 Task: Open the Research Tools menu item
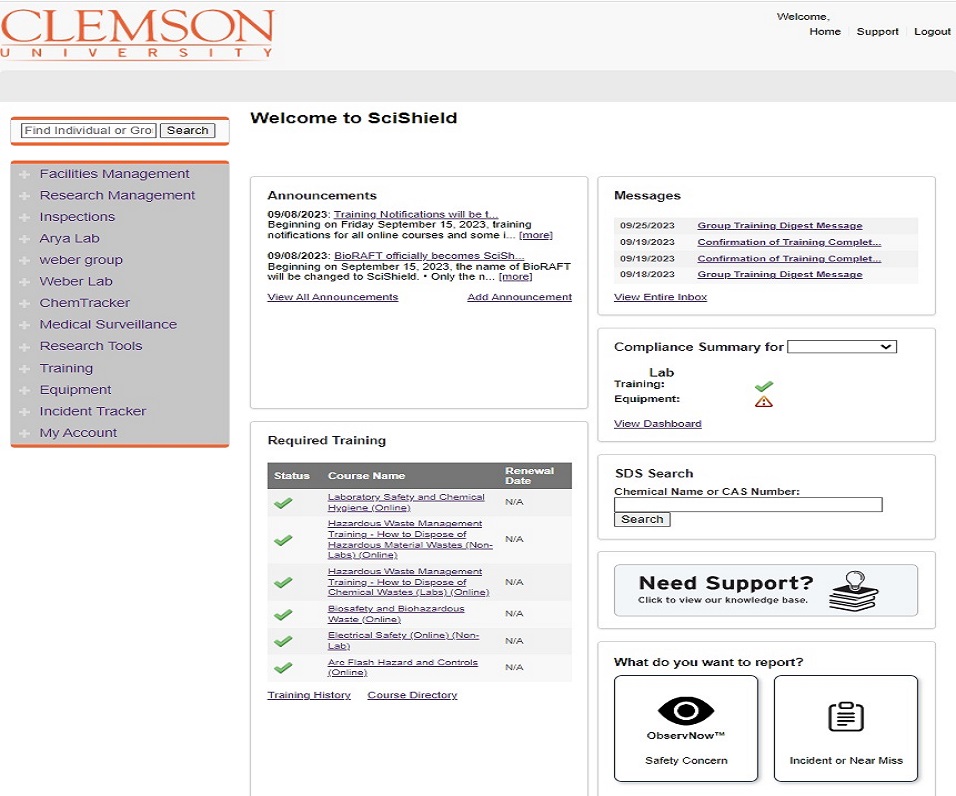click(91, 346)
